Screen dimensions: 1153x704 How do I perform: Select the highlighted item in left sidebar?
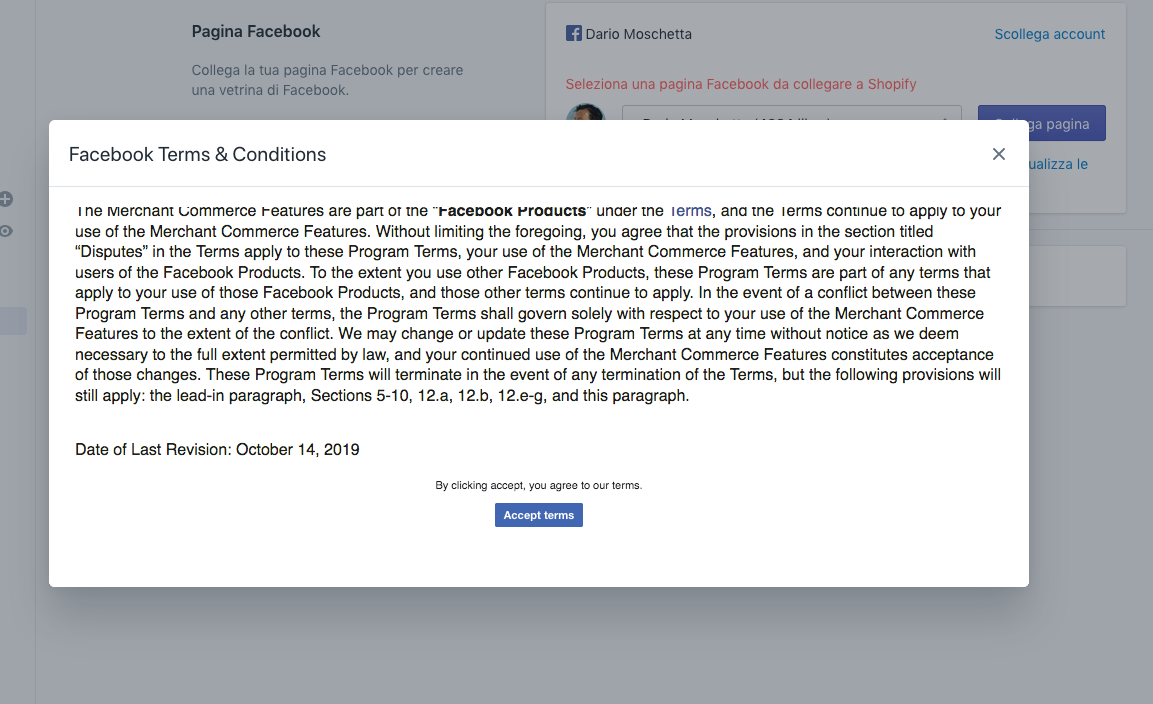(13, 321)
